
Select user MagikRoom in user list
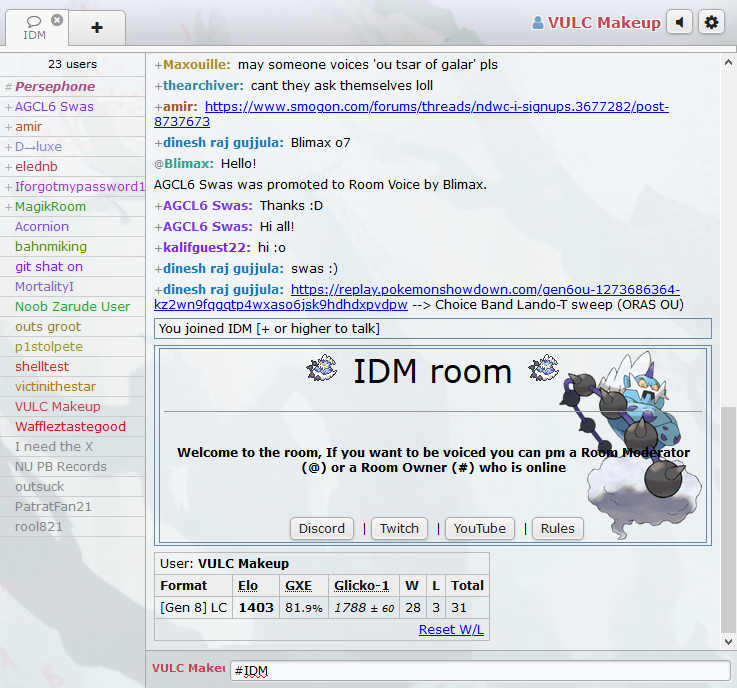point(72,206)
